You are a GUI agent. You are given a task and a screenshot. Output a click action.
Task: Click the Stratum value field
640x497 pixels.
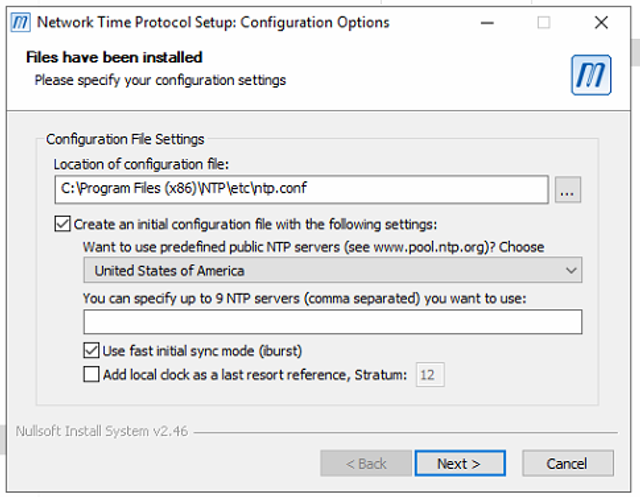430,375
